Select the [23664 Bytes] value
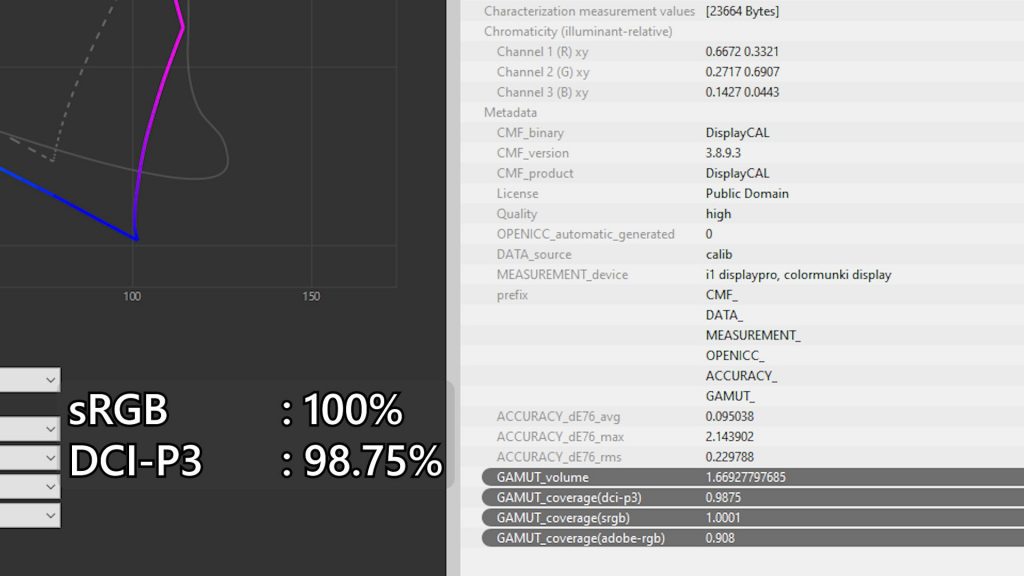Screen dimensions: 1024x576 point(742,11)
